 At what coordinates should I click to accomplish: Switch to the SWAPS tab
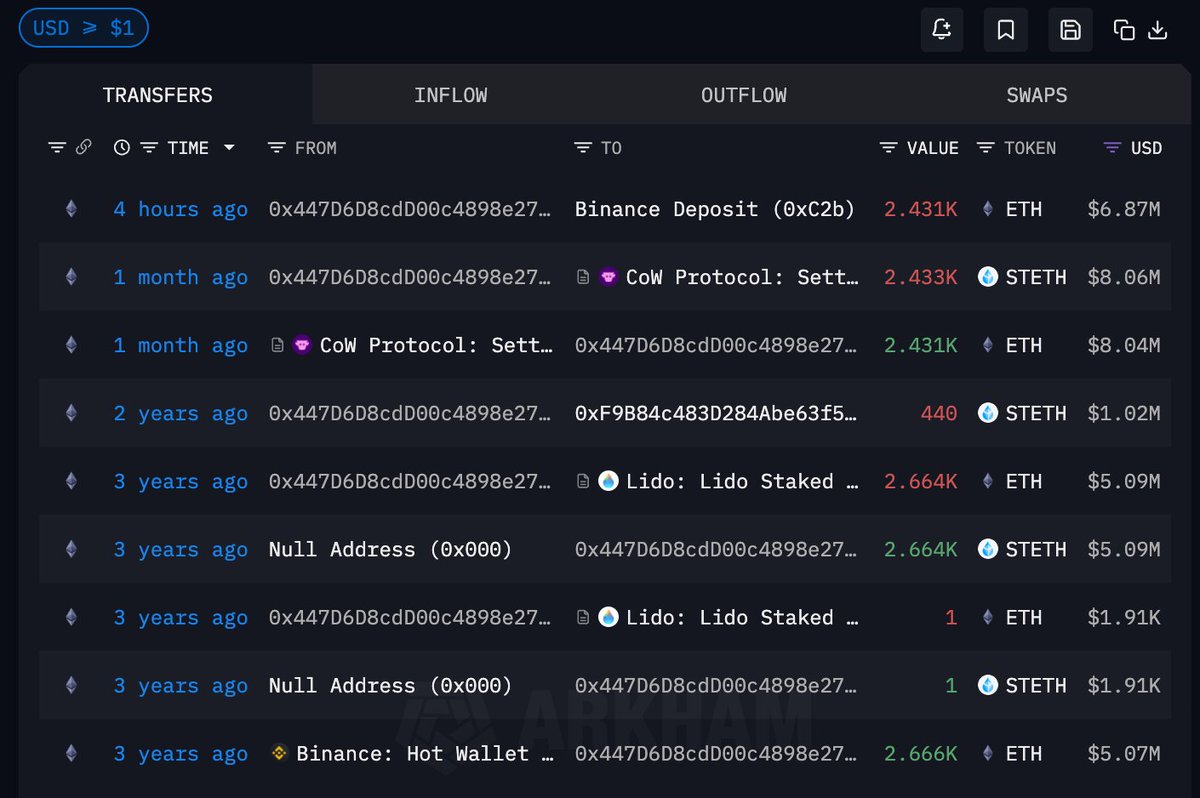coord(1037,95)
